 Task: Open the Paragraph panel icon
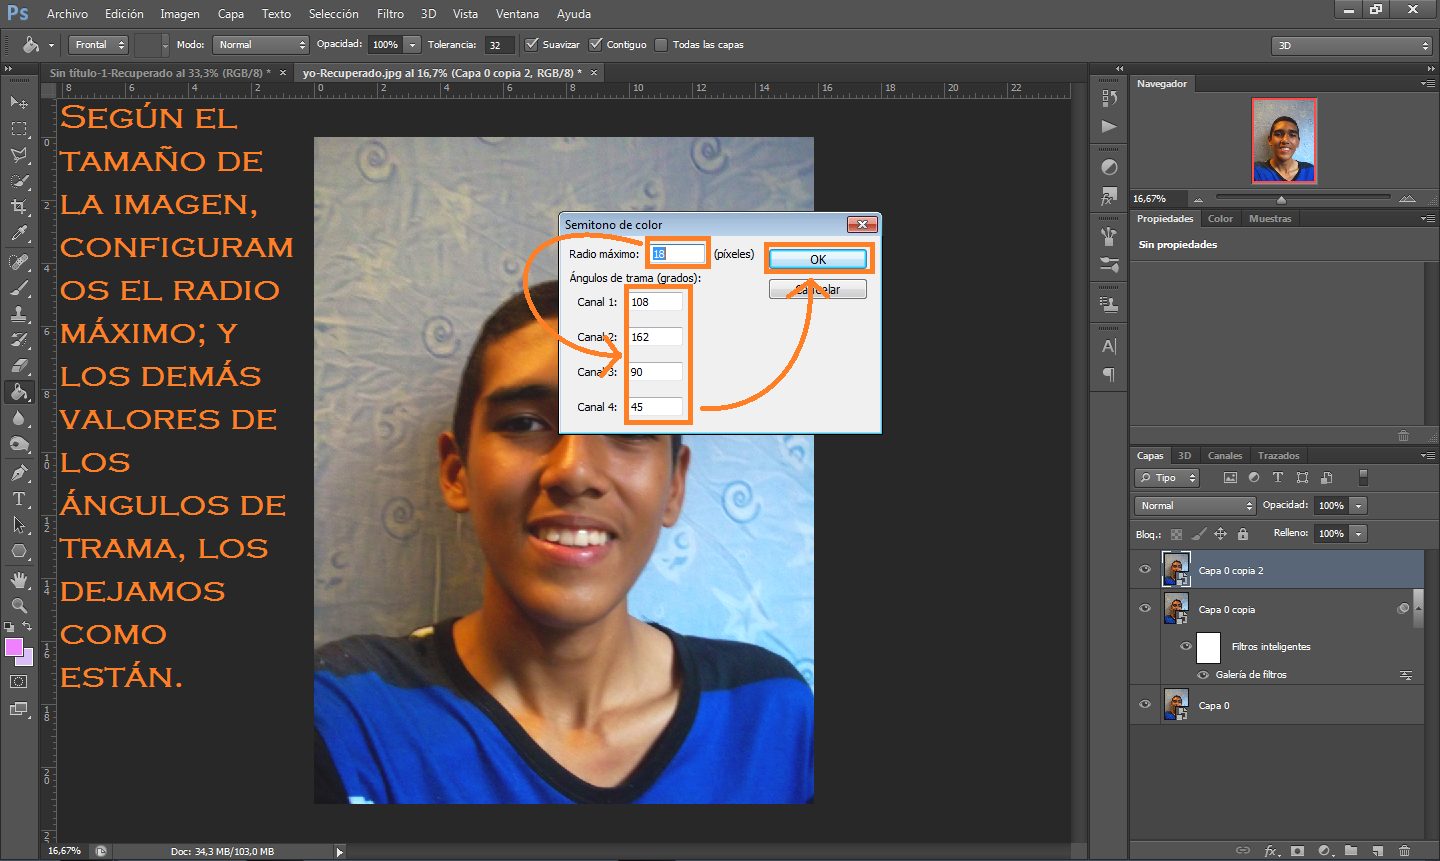[1109, 374]
